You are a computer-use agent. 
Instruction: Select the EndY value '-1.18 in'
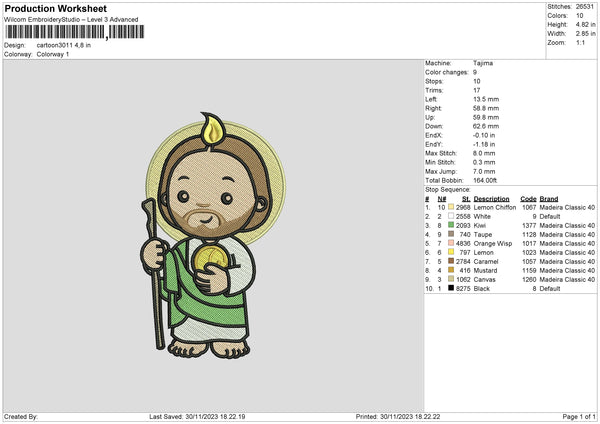484,144
